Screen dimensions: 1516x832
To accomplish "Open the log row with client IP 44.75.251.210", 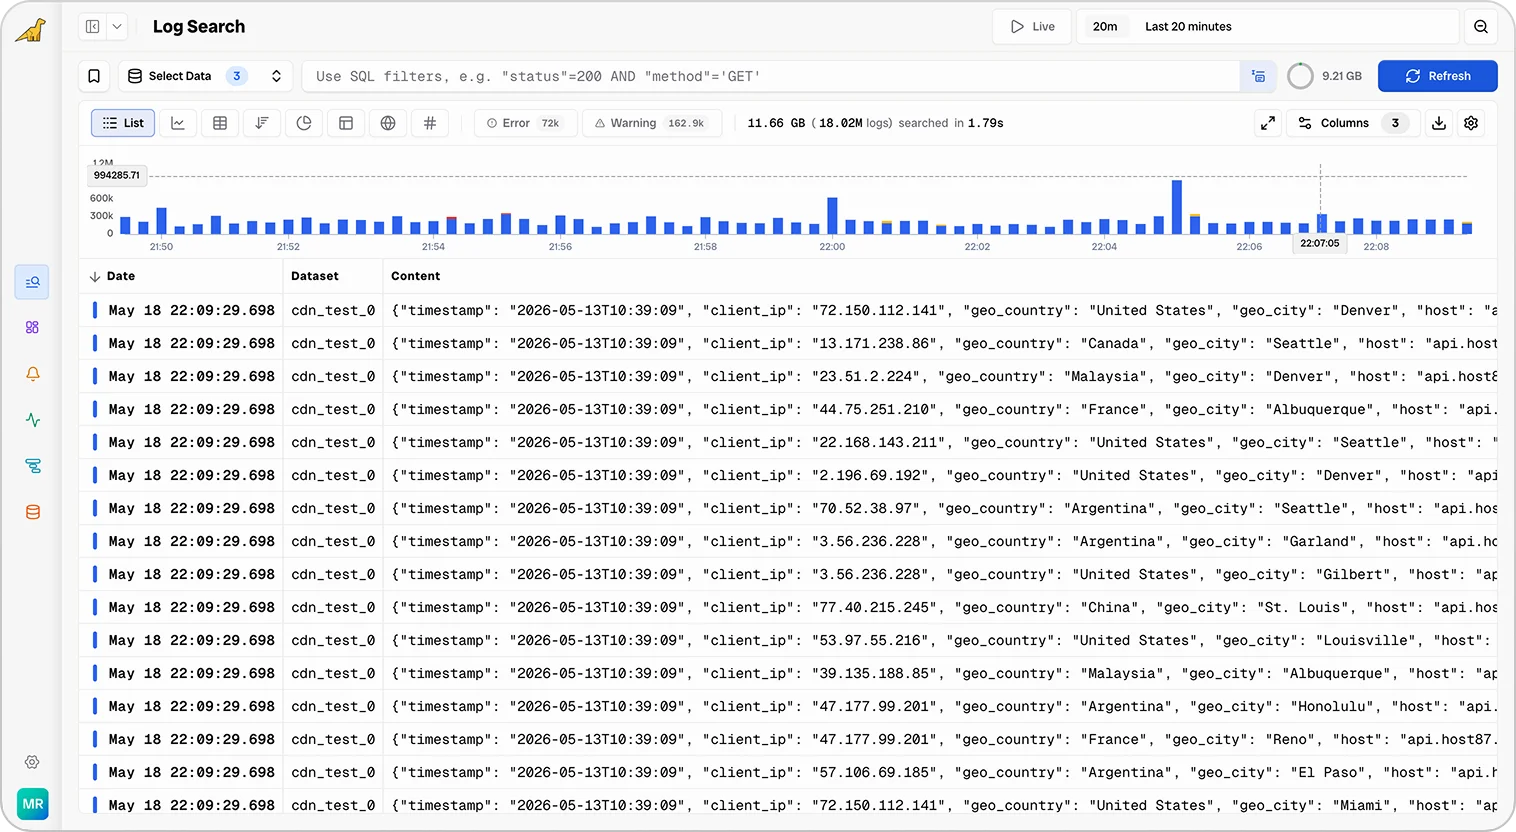I will pyautogui.click(x=788, y=409).
